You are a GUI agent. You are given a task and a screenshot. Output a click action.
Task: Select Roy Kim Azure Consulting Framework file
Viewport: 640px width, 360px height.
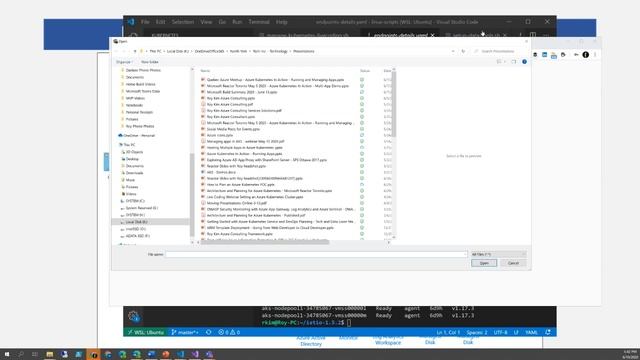click(240, 234)
